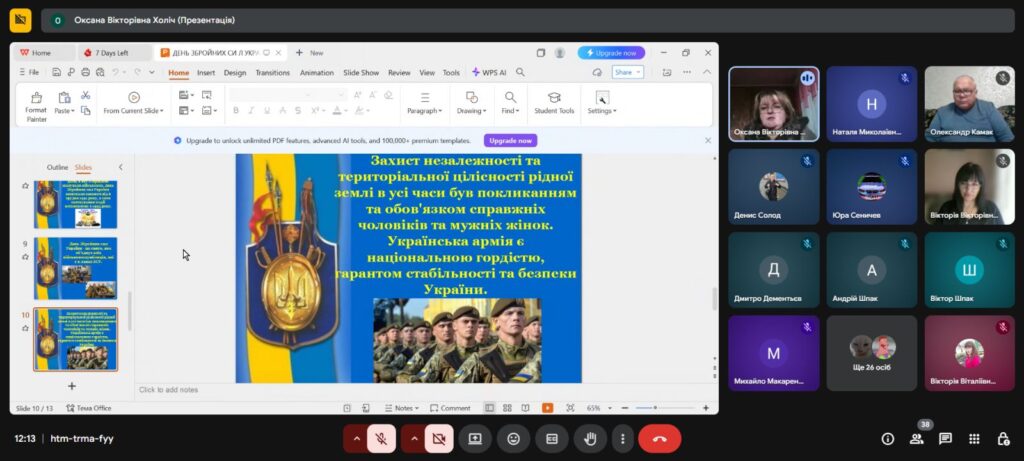Expand the Paragraph dropdown
Screen dimensions: 1024x461
pos(424,111)
